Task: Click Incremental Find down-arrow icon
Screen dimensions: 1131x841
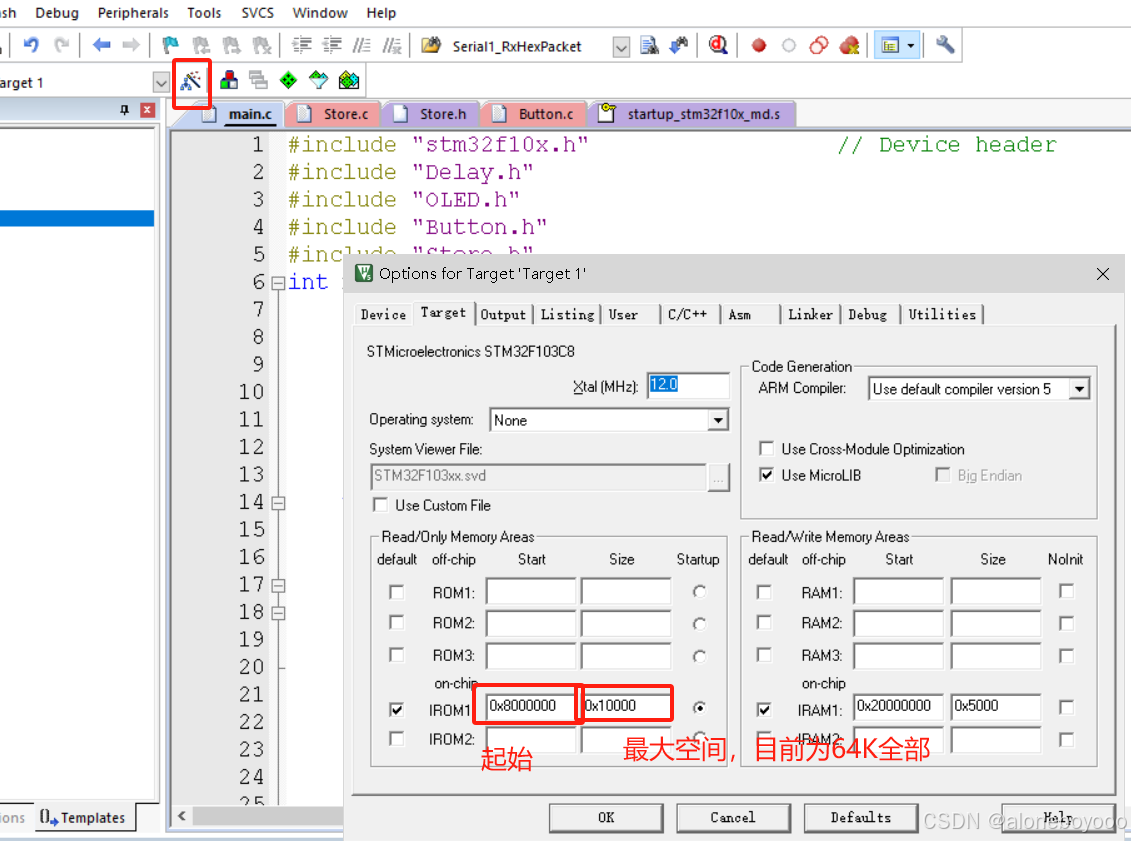Action: click(679, 45)
